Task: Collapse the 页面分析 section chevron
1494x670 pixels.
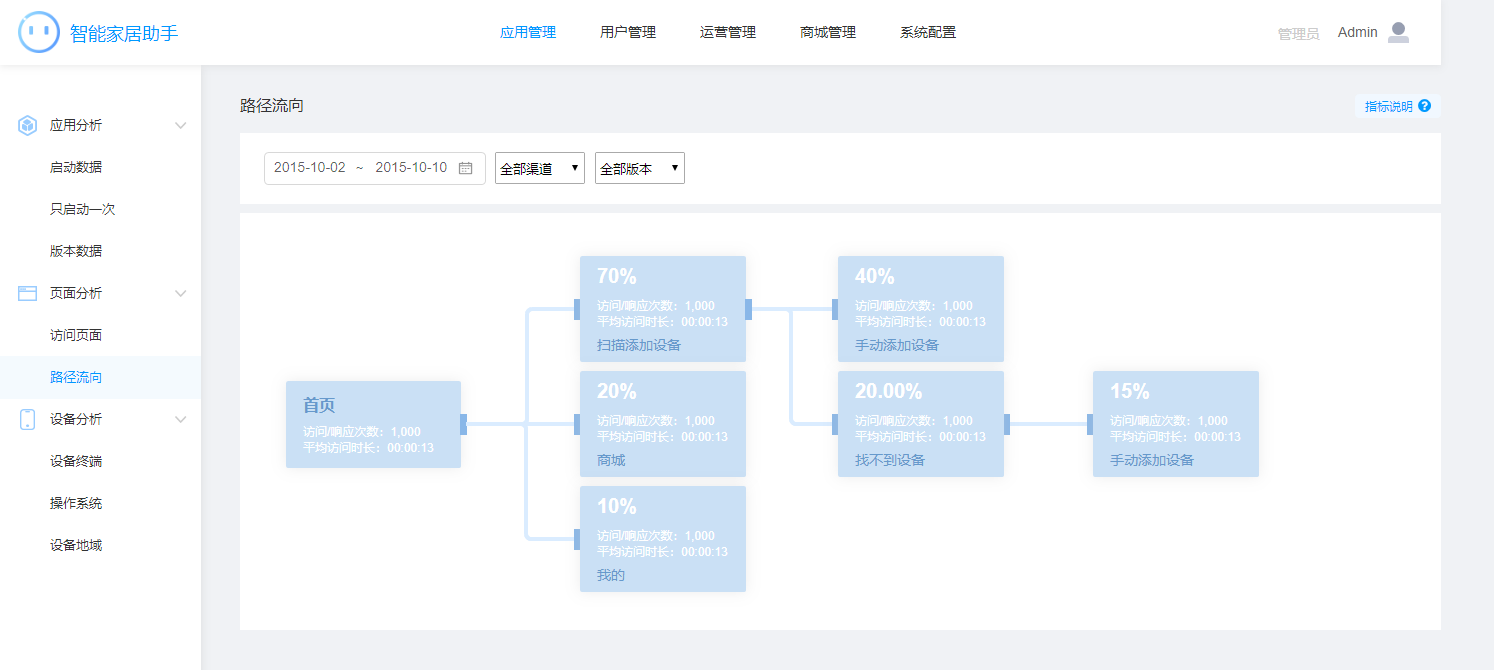Action: pyautogui.click(x=181, y=293)
